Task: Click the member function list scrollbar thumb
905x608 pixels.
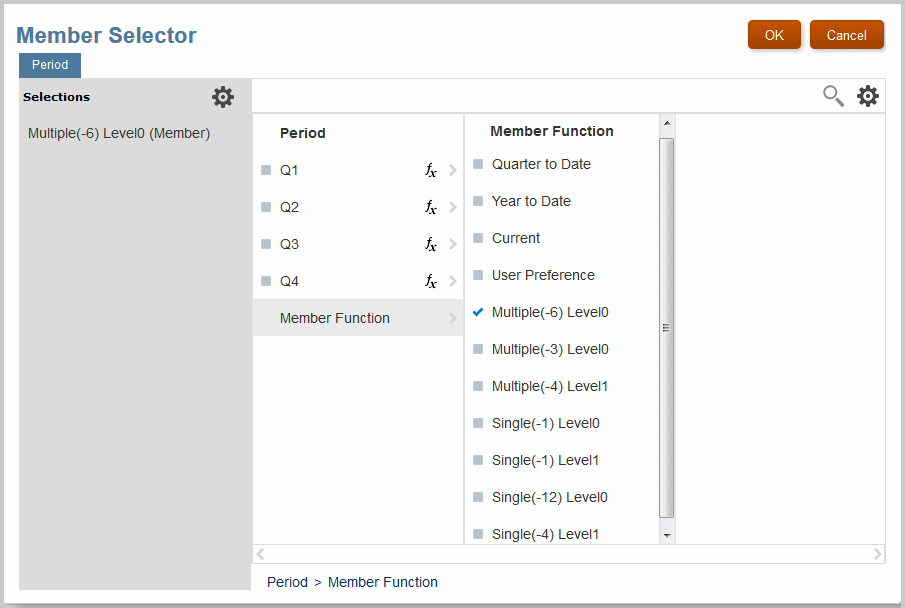Action: (667, 327)
